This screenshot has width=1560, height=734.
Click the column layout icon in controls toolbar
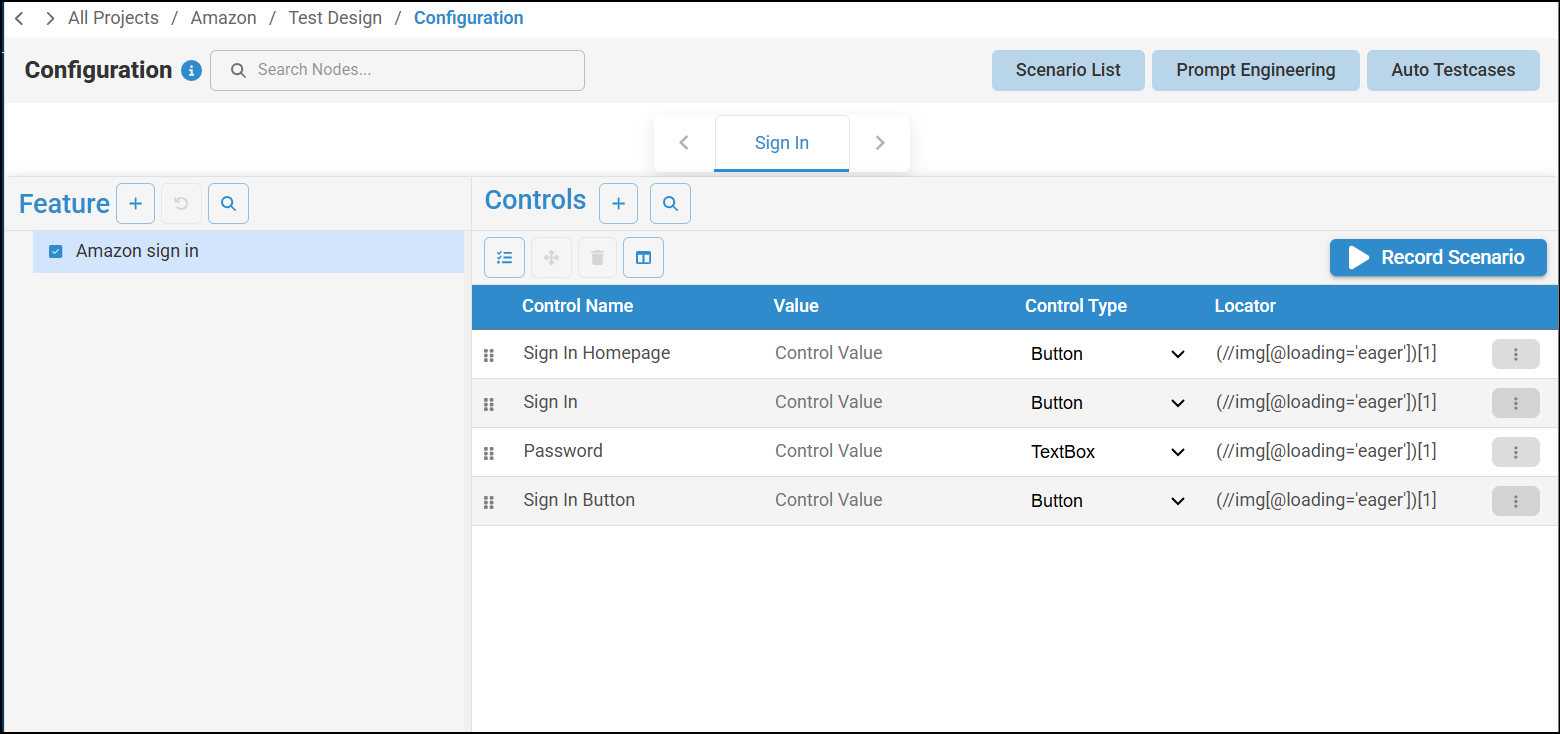tap(643, 258)
